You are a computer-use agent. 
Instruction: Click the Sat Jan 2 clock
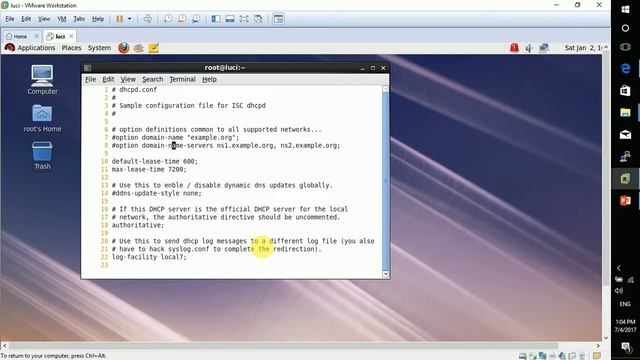(x=583, y=48)
